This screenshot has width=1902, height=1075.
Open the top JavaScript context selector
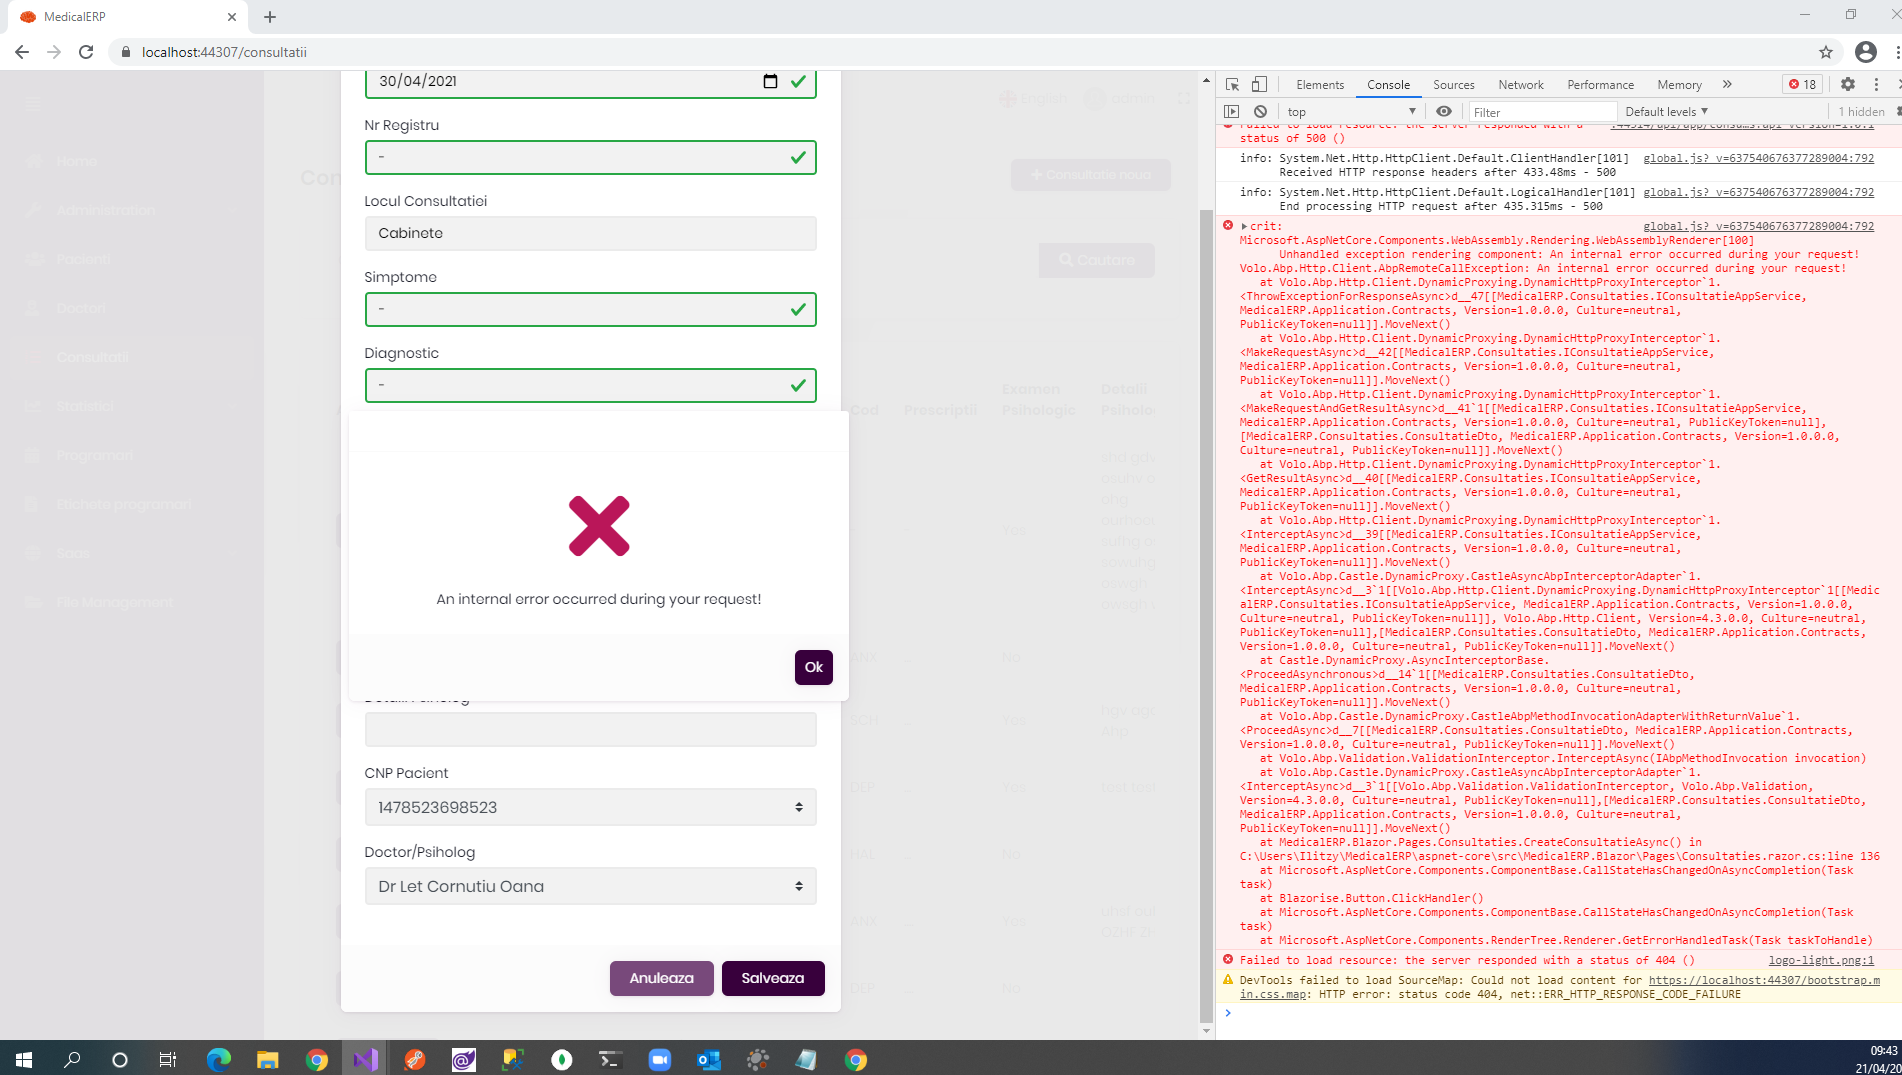(x=1351, y=112)
